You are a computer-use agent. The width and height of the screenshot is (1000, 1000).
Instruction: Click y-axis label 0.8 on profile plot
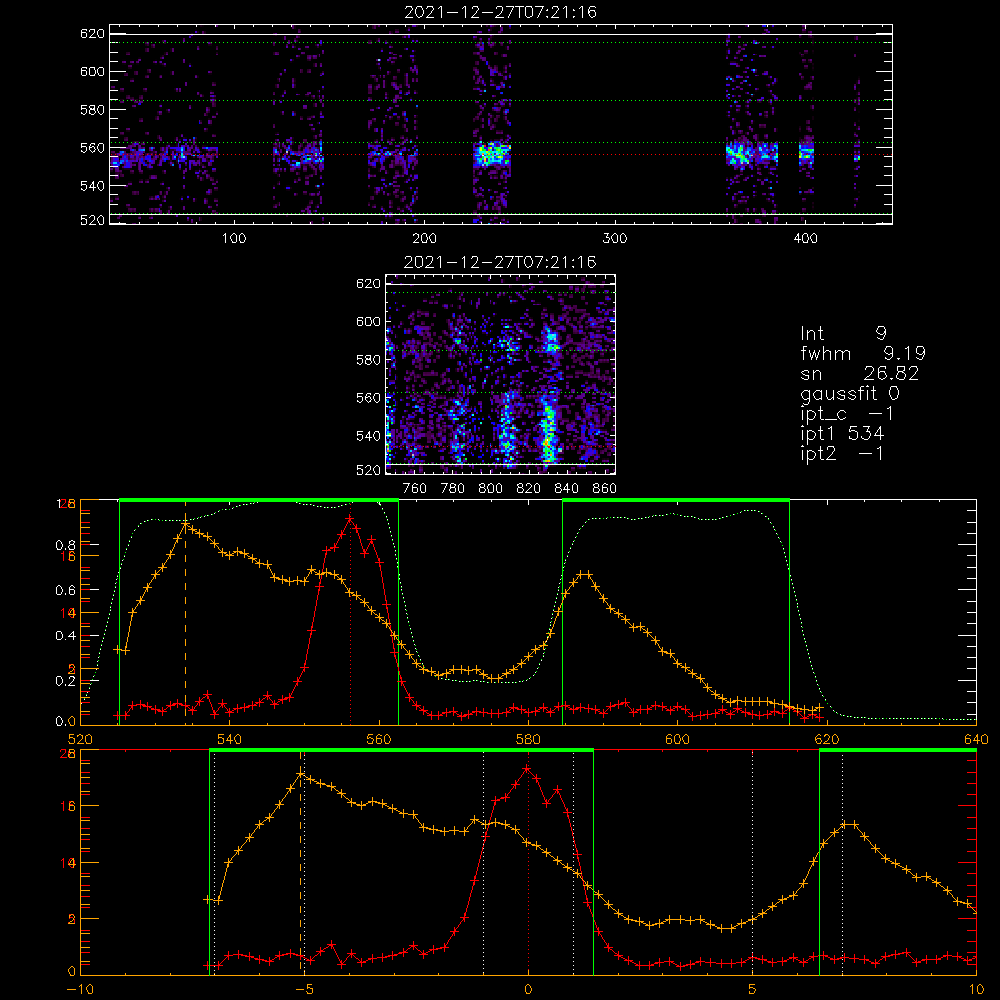pos(65,545)
